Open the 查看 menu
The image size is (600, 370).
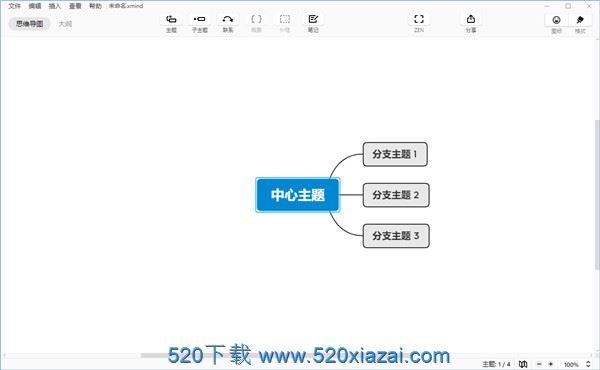pos(75,6)
